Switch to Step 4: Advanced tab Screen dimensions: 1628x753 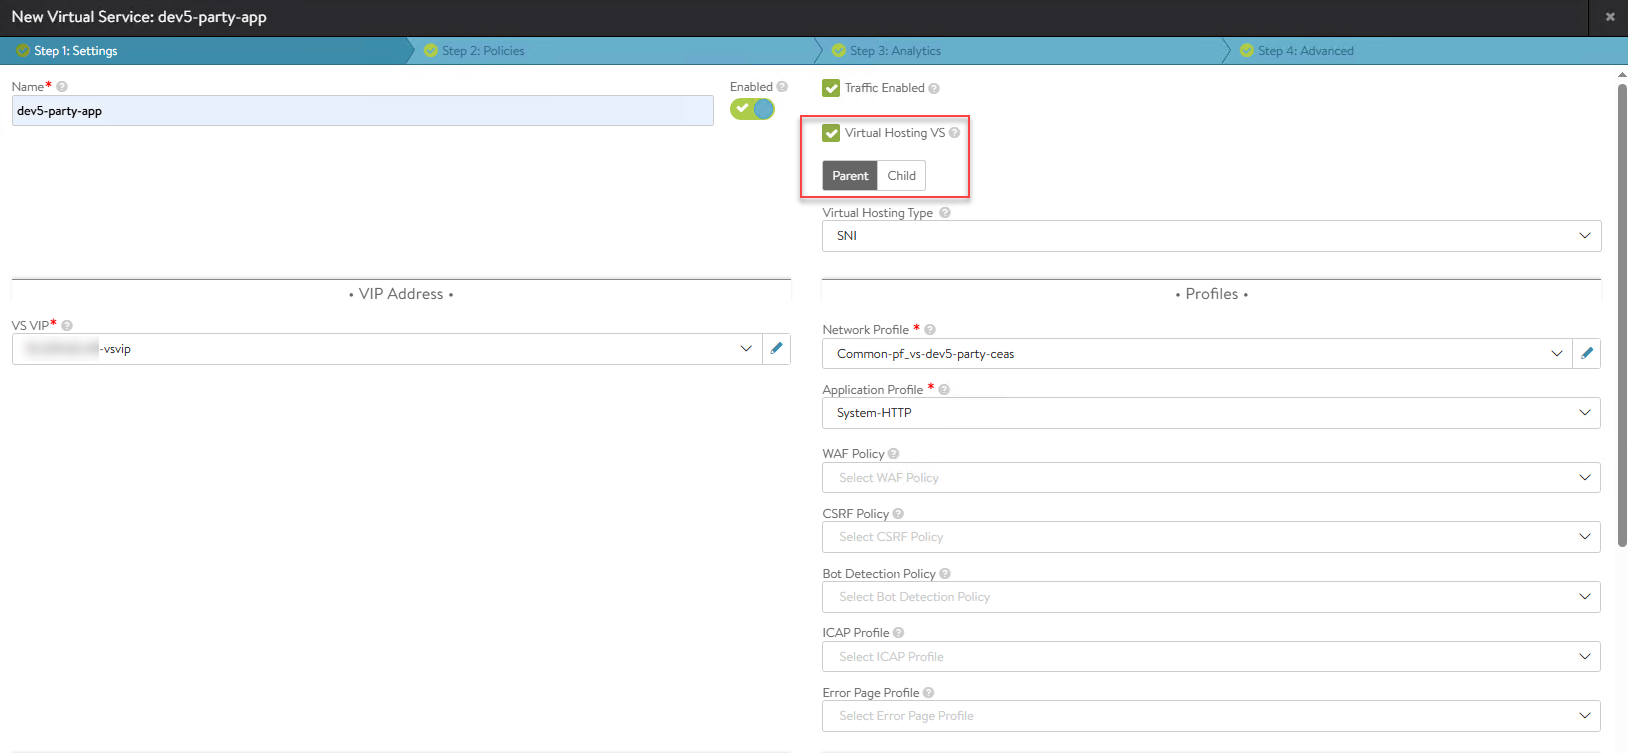(x=1305, y=51)
